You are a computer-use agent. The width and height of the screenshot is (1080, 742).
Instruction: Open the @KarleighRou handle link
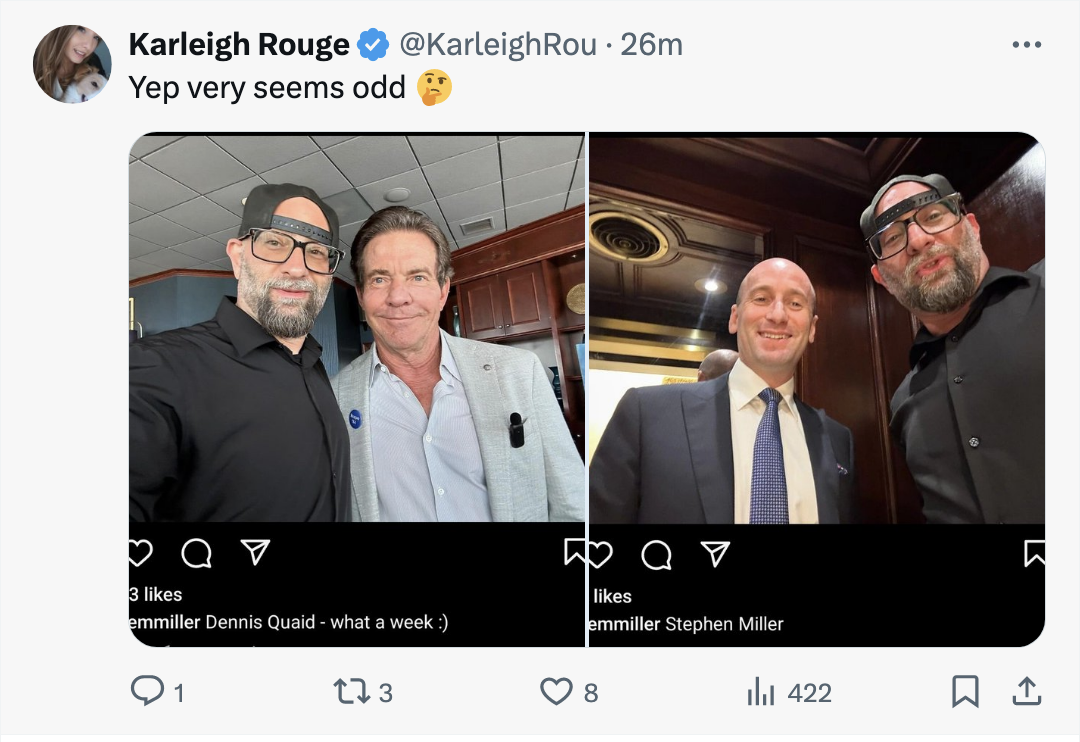[498, 45]
